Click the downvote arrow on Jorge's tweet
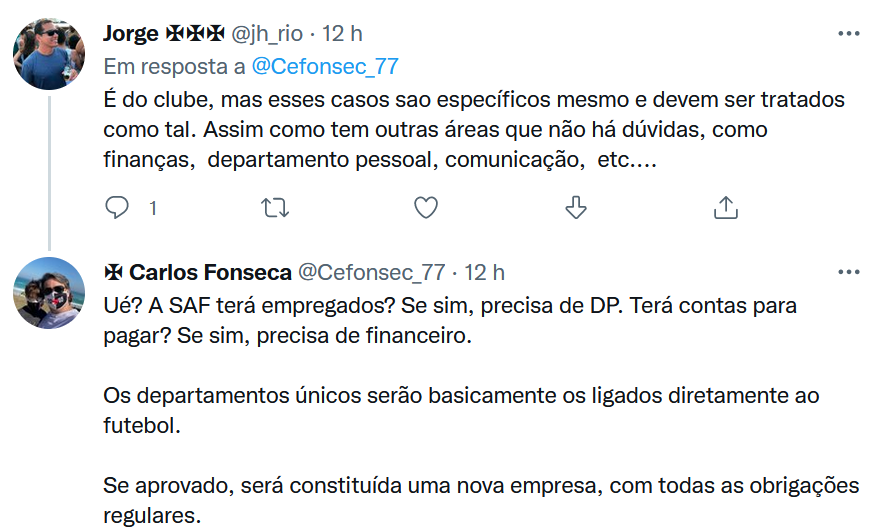882x532 pixels. [575, 207]
